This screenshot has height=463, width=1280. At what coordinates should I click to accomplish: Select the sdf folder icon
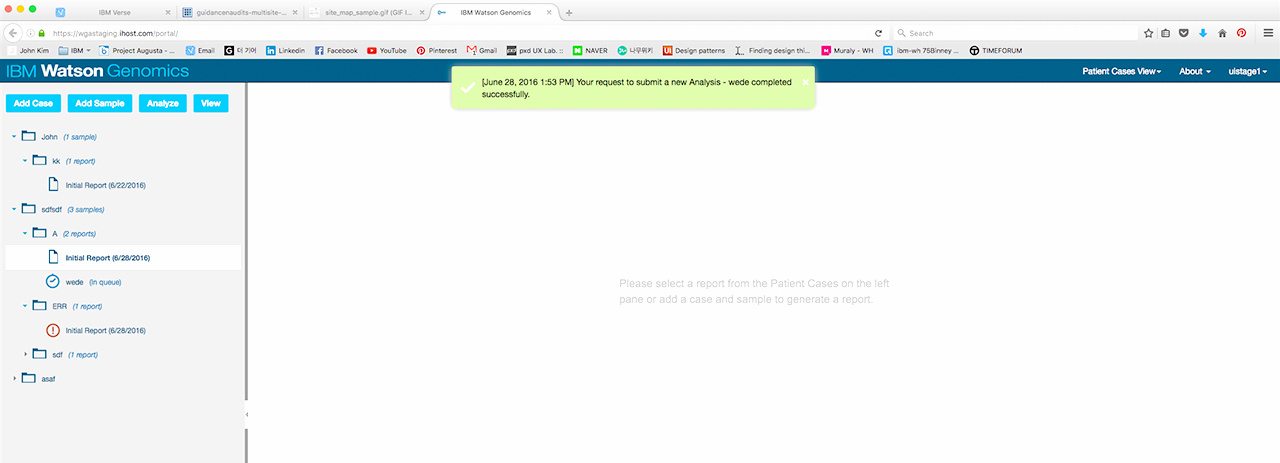(40, 354)
